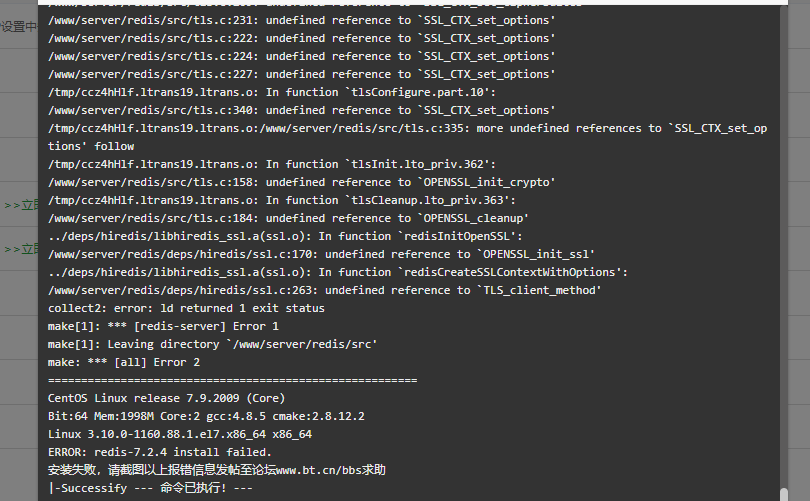The height and width of the screenshot is (501, 810).
Task: Select the 'collect2: error: ld returned' line
Action: tap(186, 308)
